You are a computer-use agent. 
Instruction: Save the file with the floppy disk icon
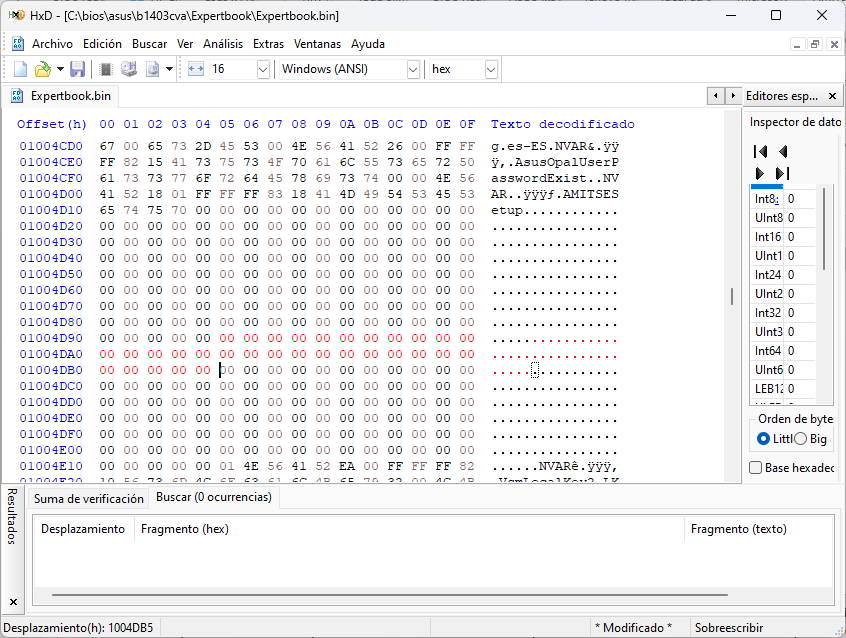(77, 69)
